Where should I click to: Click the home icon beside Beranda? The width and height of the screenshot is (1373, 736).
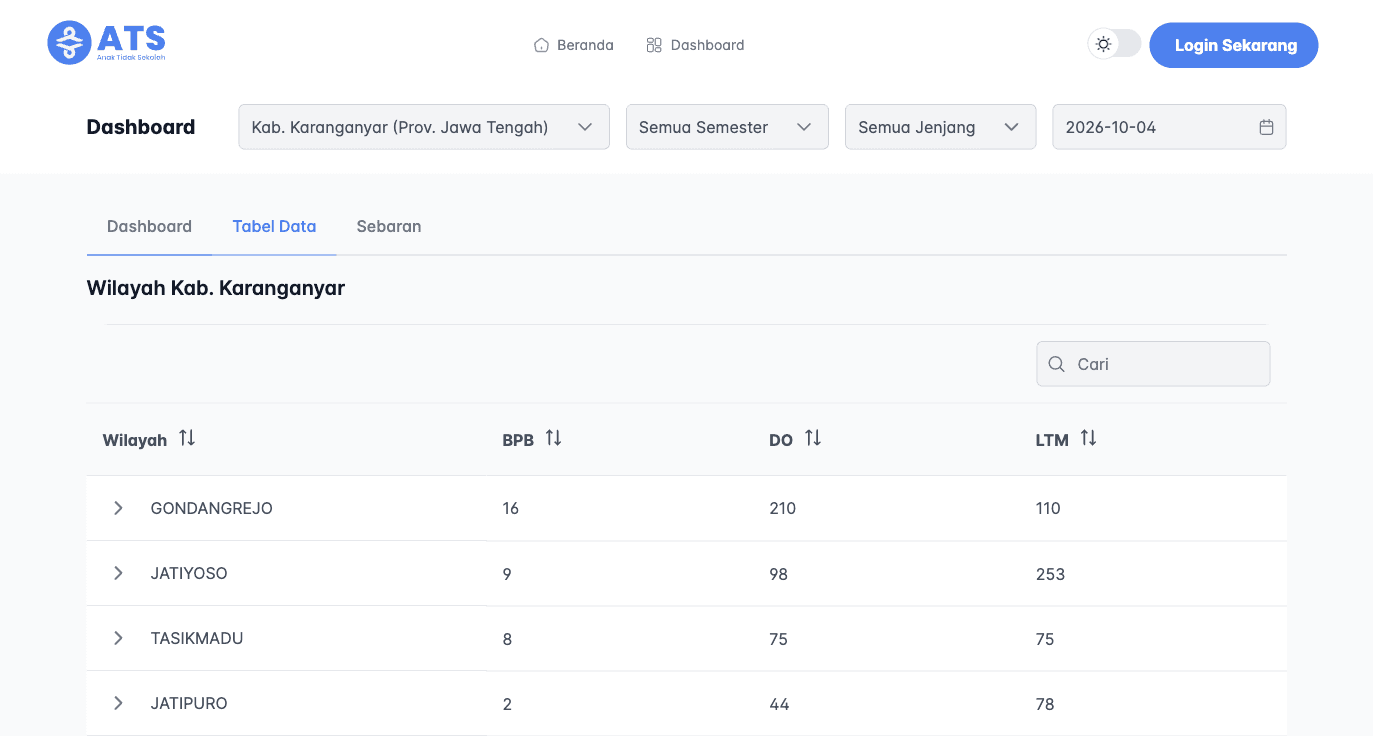(541, 45)
